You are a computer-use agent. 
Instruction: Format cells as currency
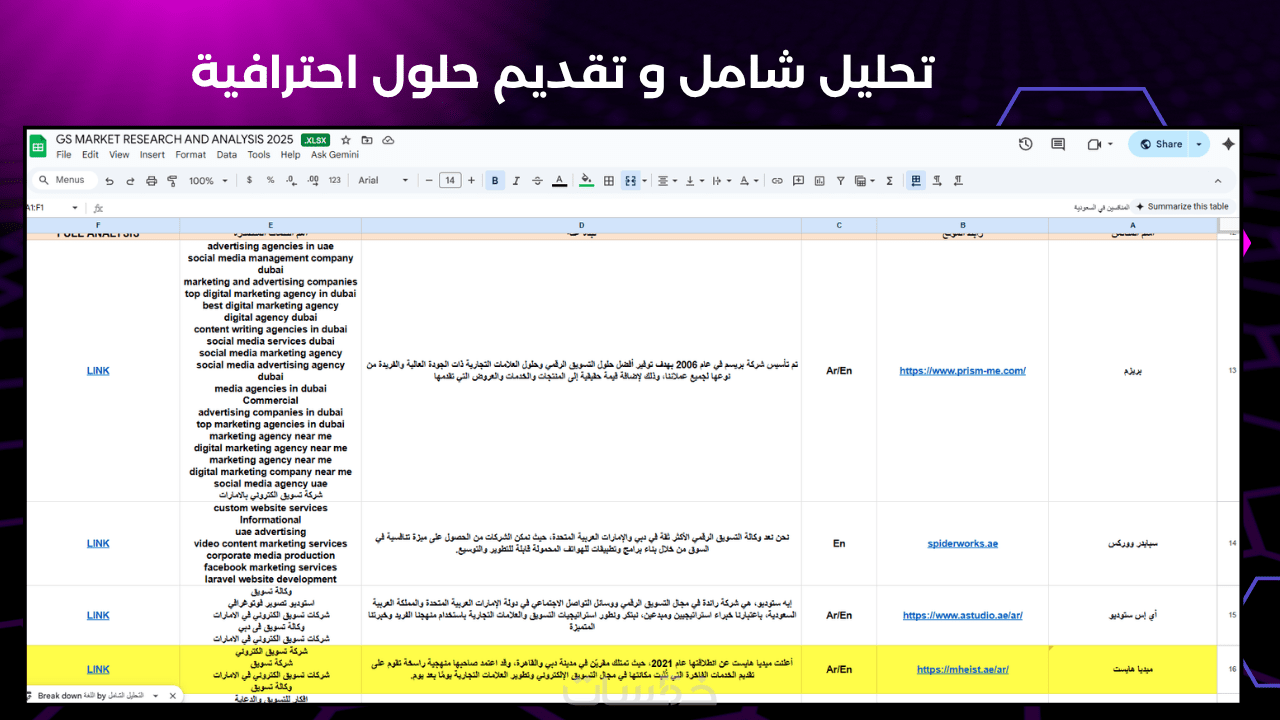click(x=250, y=181)
